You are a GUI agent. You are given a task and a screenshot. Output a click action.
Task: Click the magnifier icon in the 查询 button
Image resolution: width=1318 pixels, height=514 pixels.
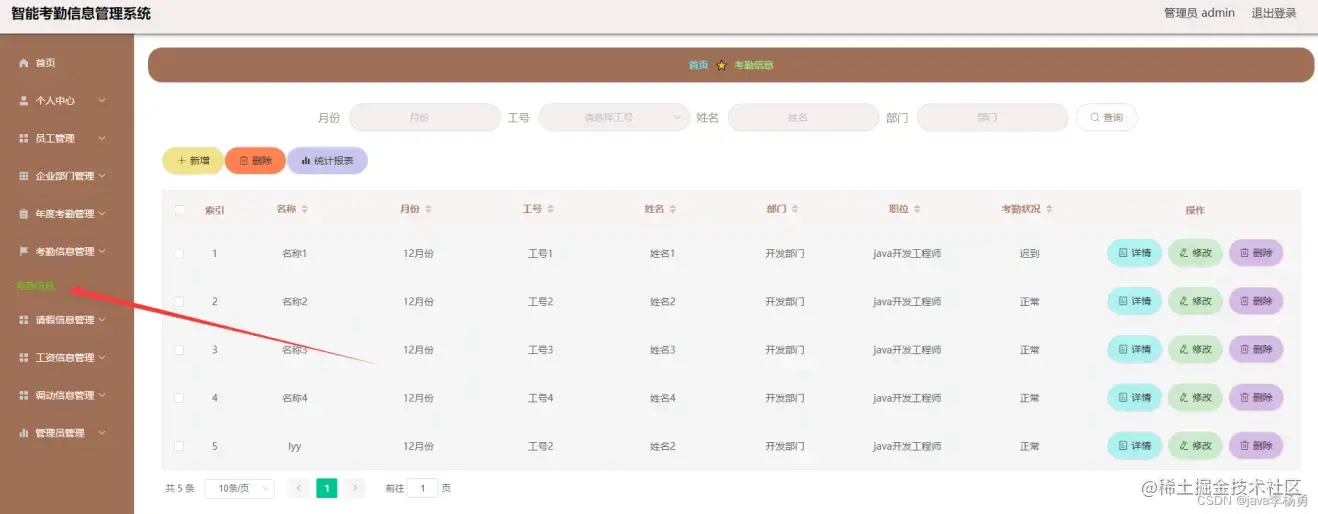[1095, 118]
